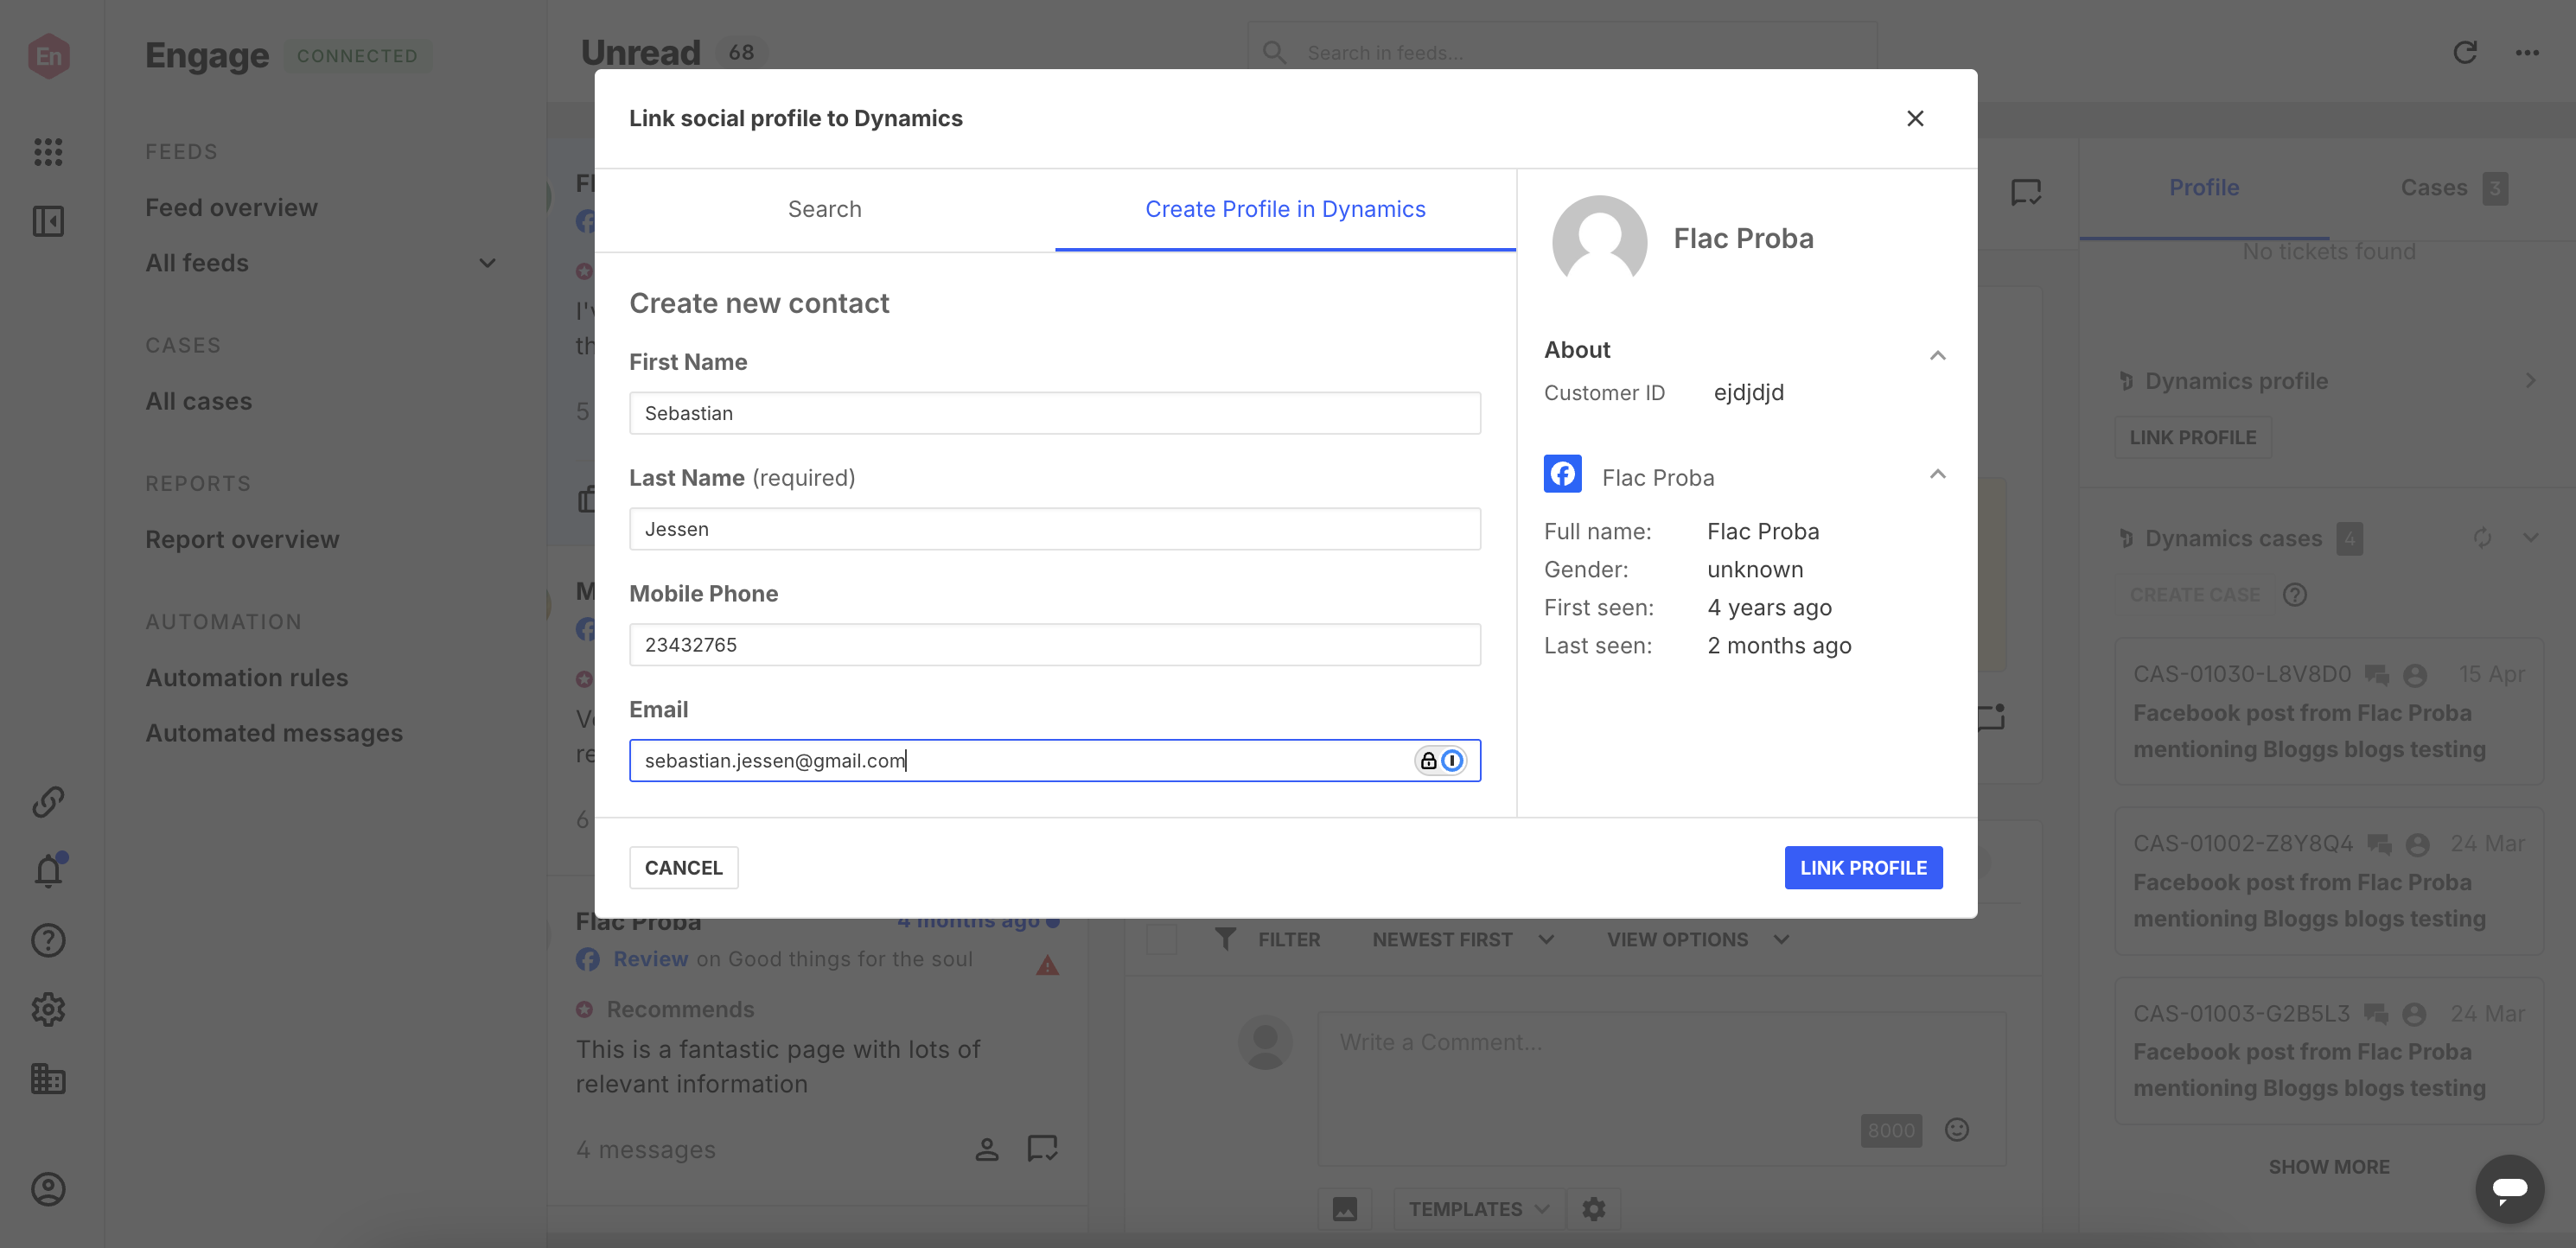Viewport: 2576px width, 1248px height.
Task: Switch to the Search tab
Action: coord(824,209)
